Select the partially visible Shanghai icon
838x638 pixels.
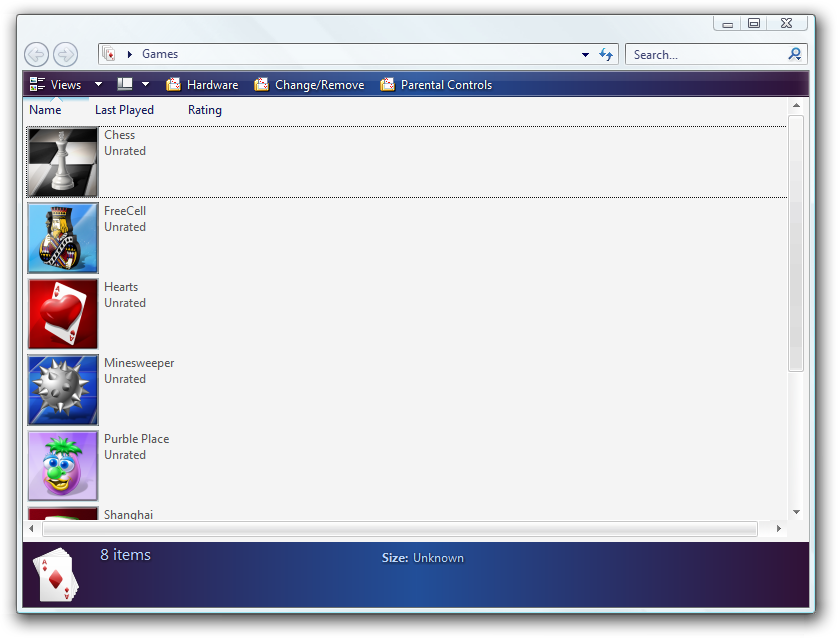tap(63, 513)
